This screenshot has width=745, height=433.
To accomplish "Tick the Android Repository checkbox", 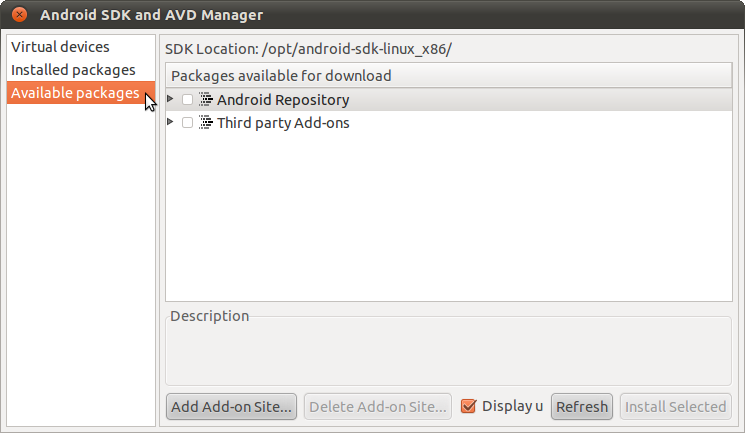I will click(x=187, y=99).
